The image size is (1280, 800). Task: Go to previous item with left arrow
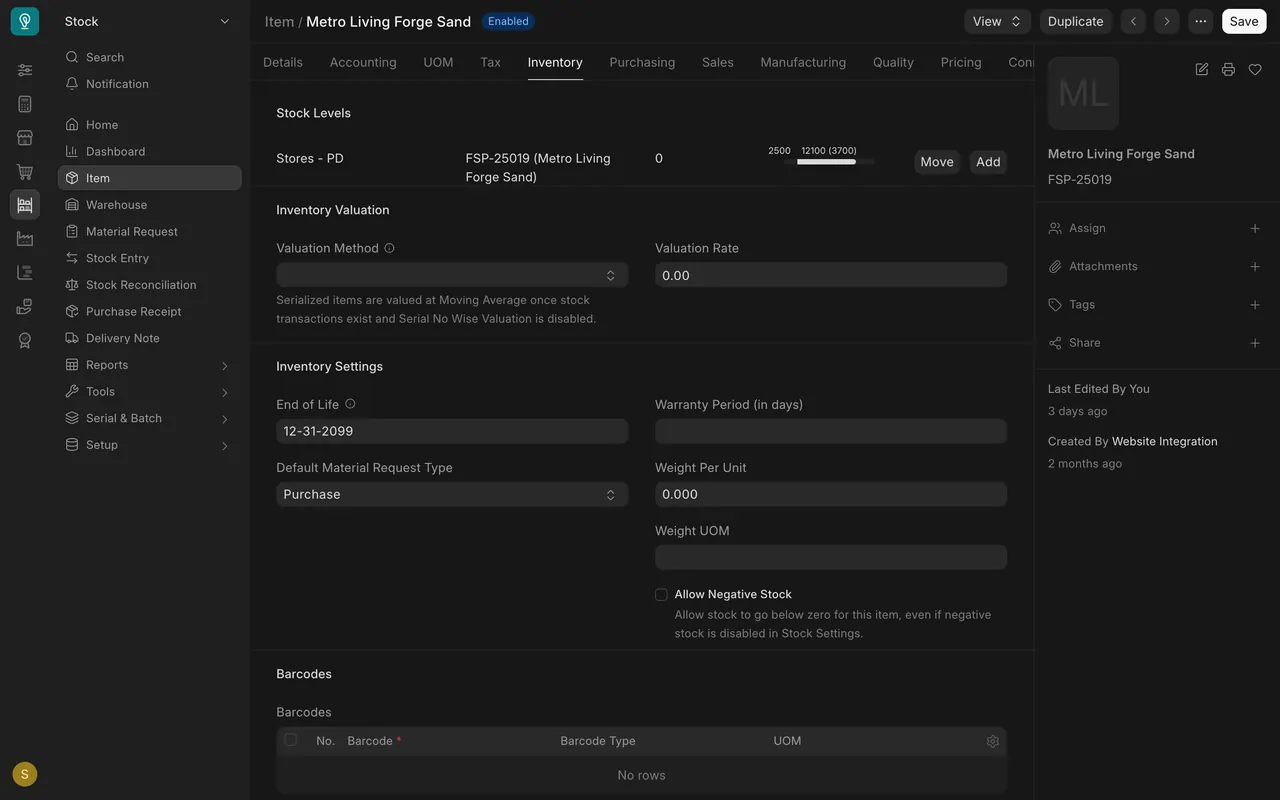(x=1133, y=21)
